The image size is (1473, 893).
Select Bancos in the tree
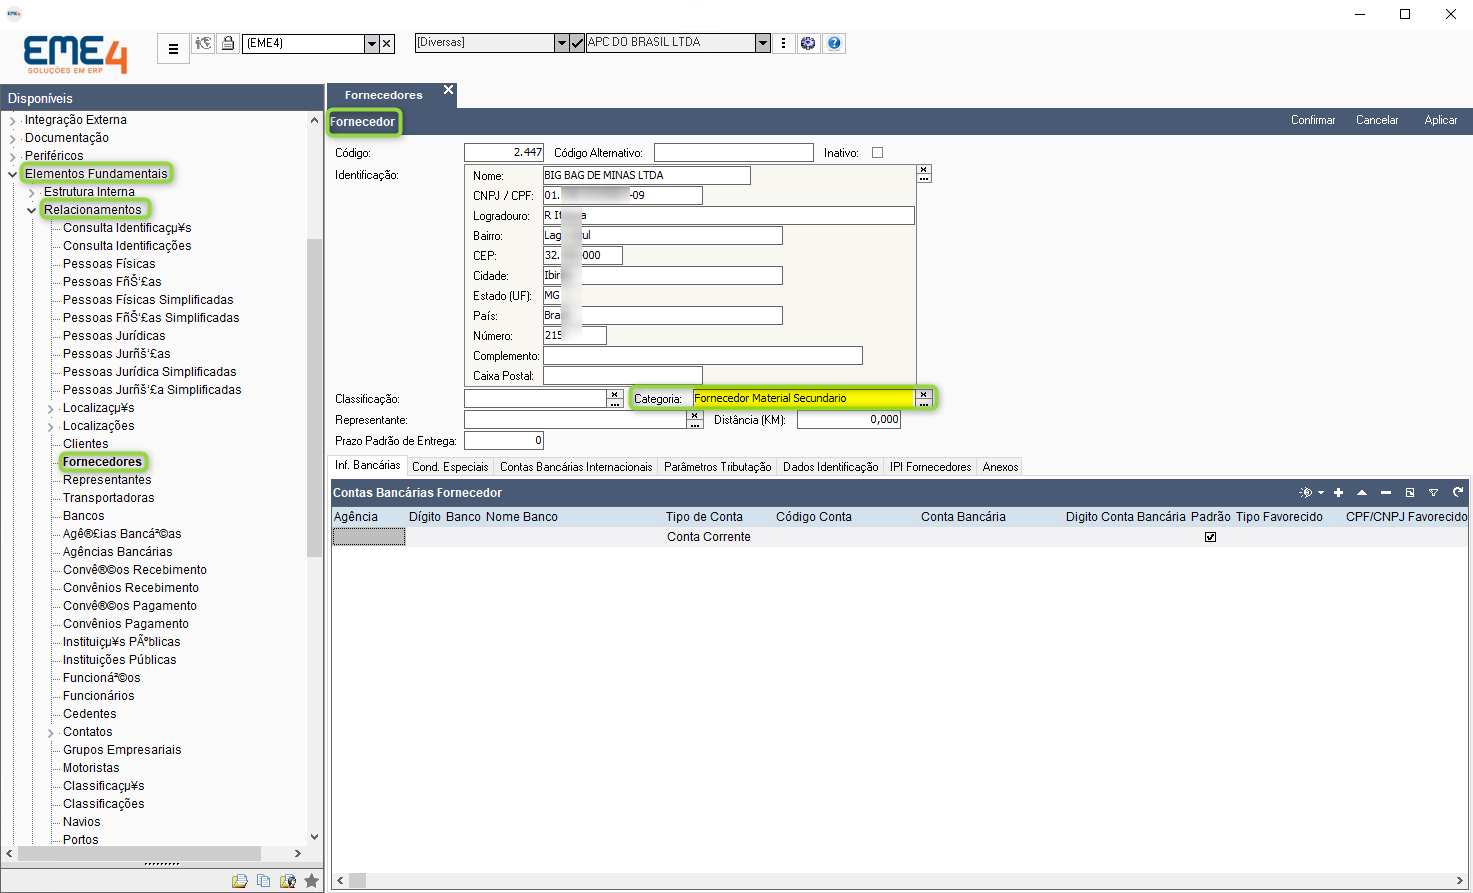click(84, 516)
